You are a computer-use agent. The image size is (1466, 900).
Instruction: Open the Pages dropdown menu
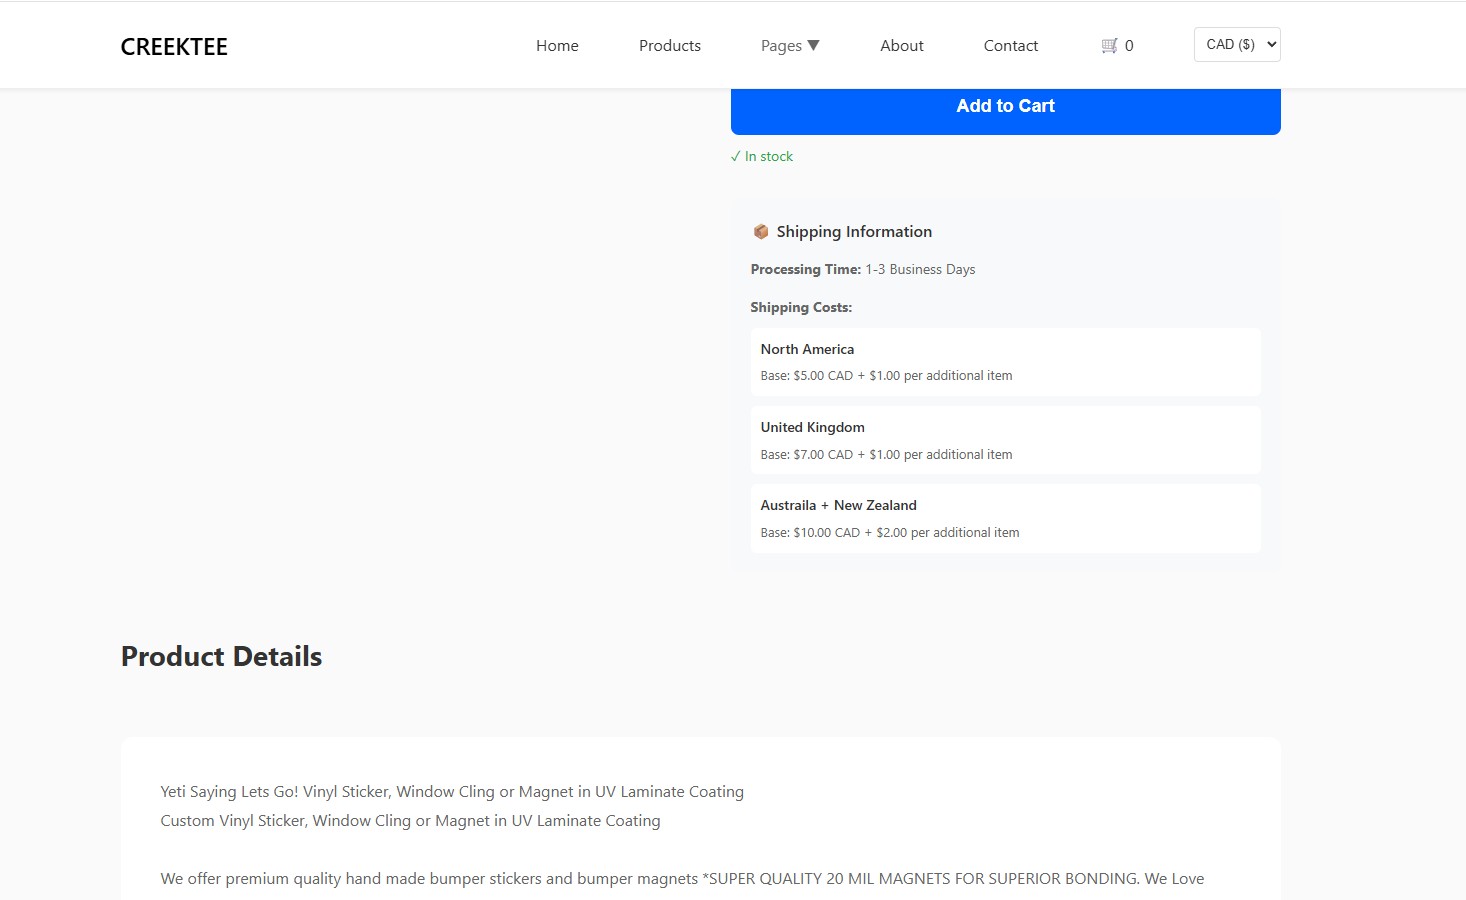[x=789, y=45]
